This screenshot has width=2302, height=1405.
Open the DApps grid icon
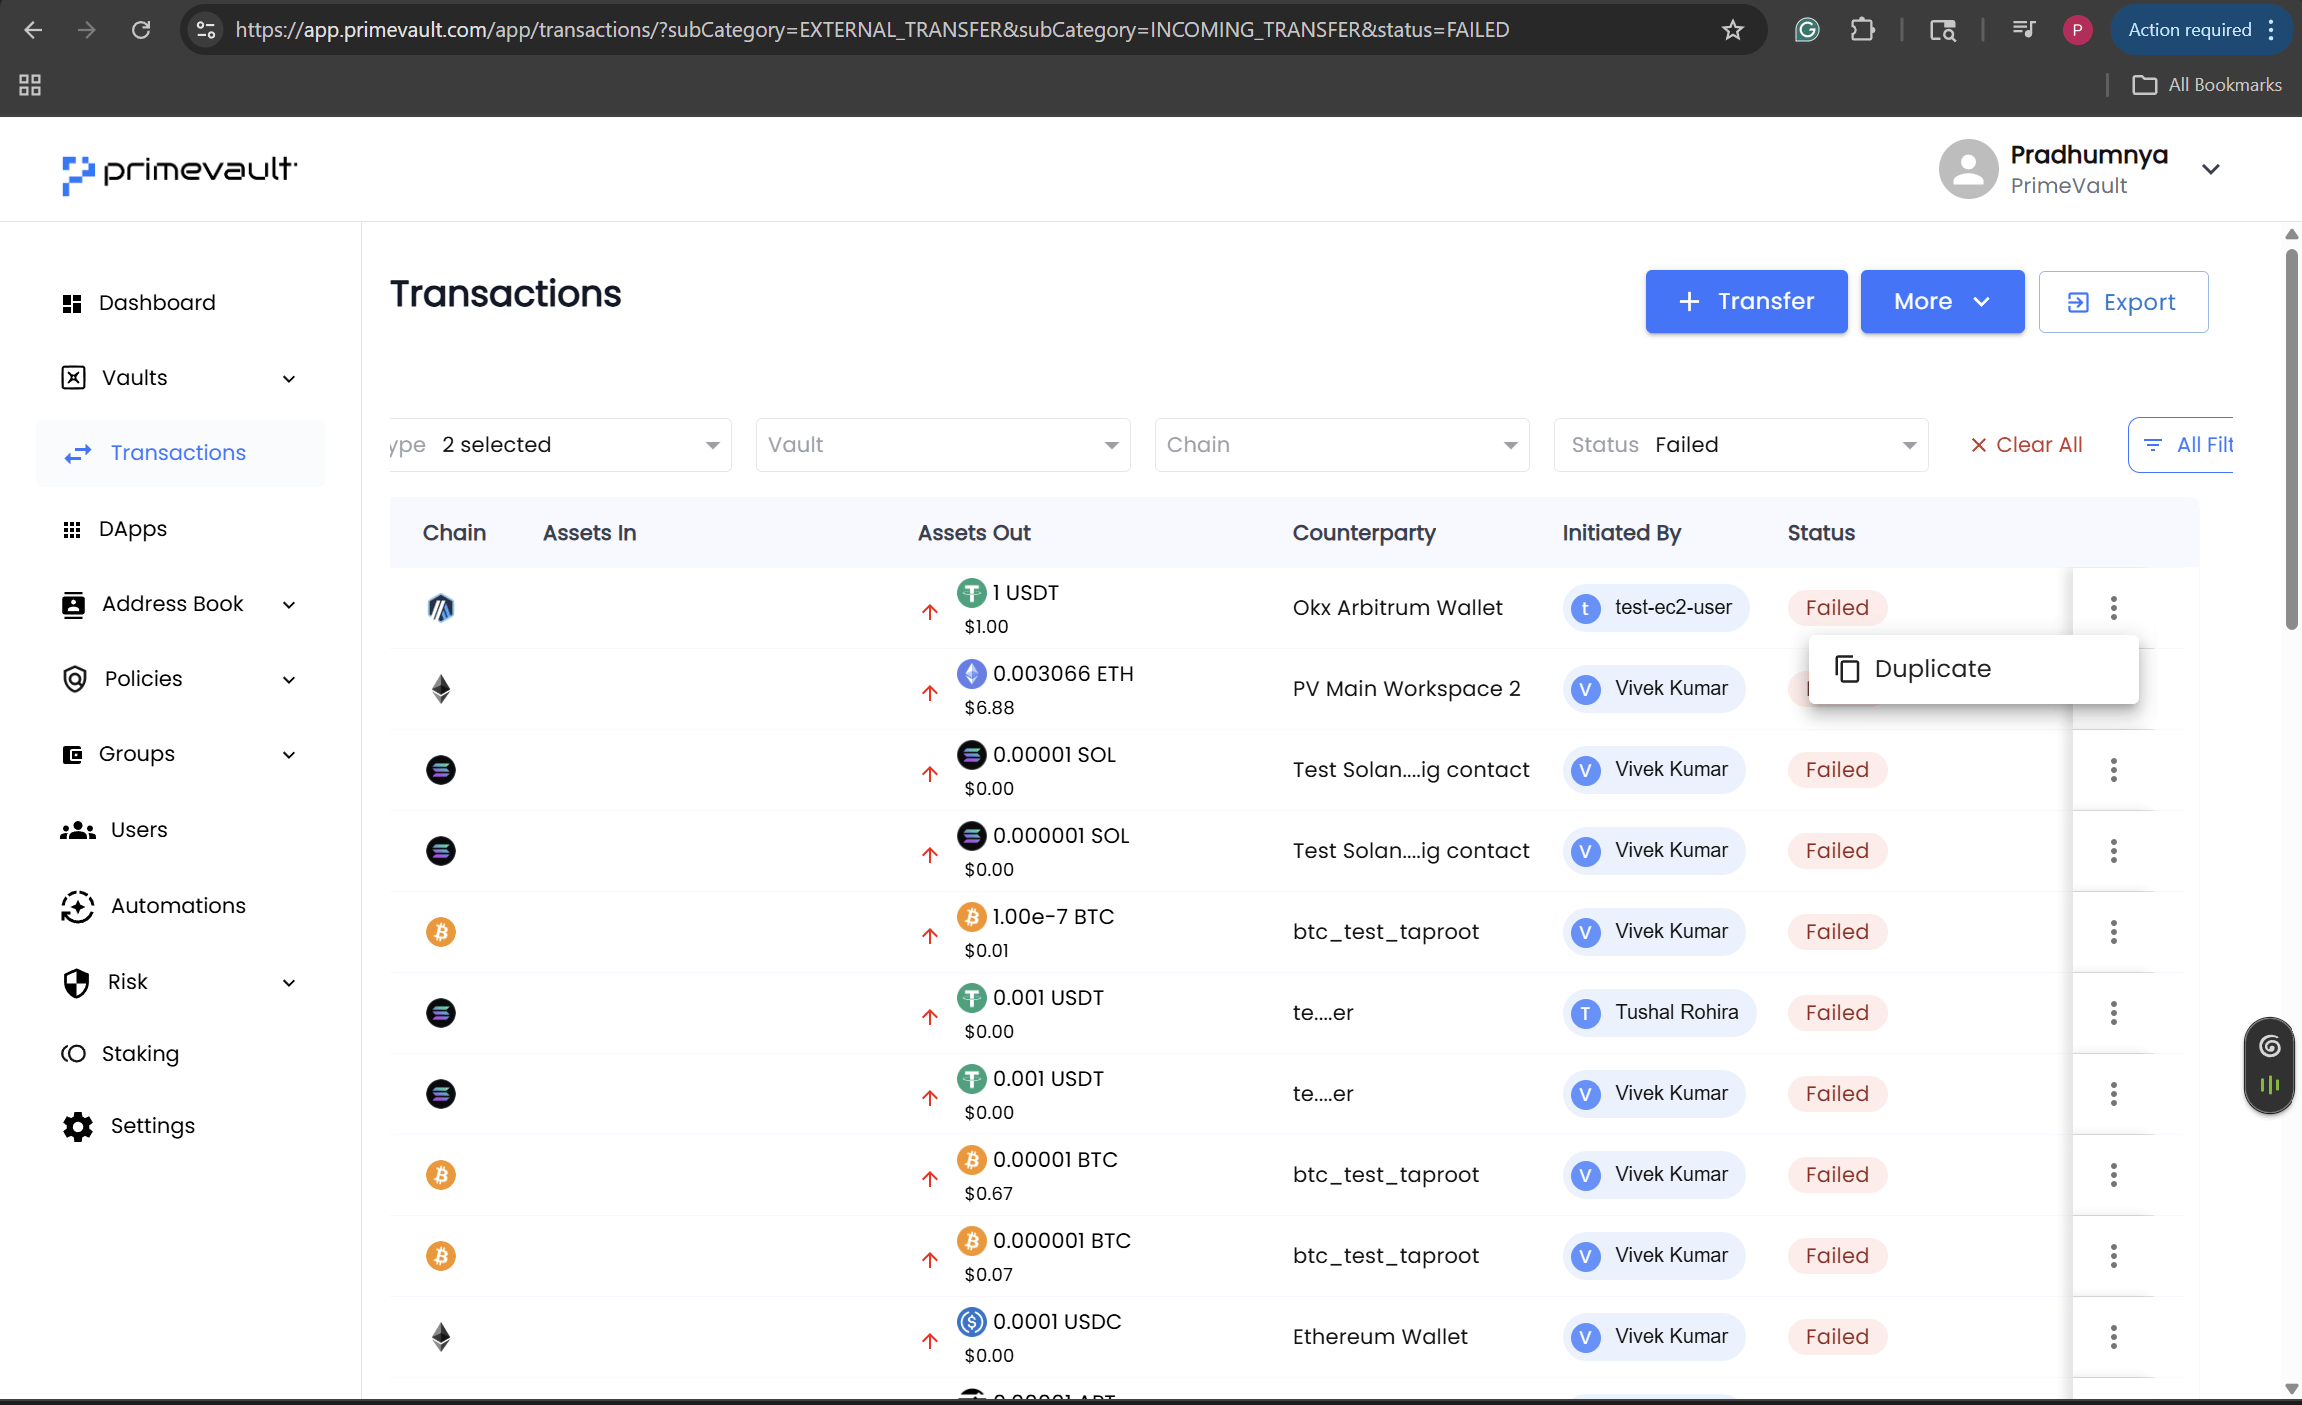tap(72, 529)
